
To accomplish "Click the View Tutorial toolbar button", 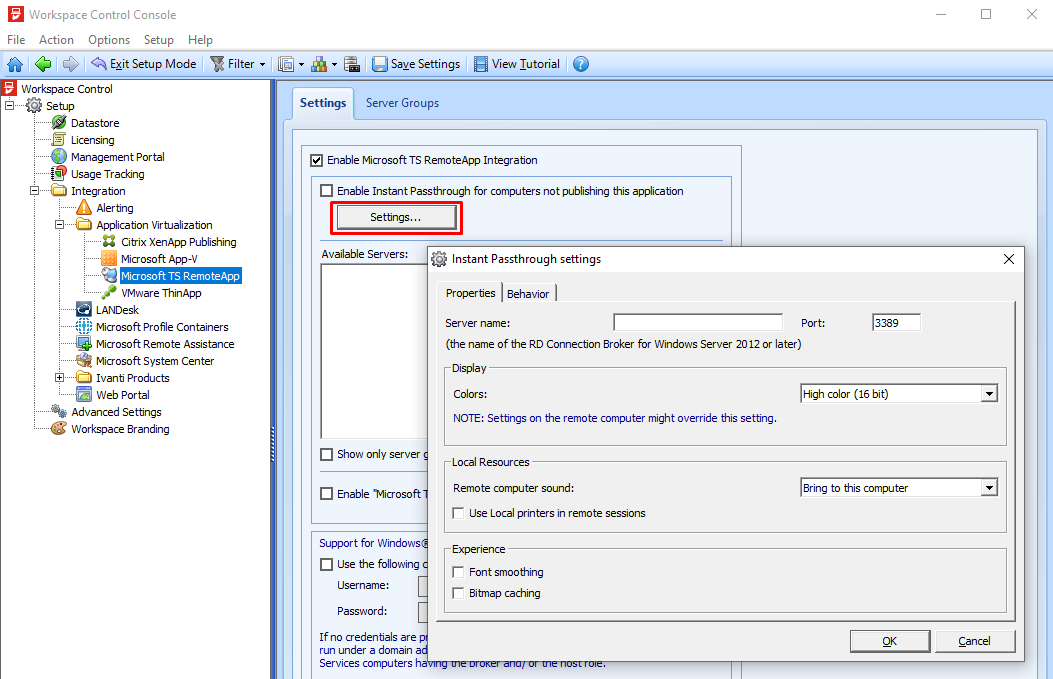I will click(x=517, y=63).
